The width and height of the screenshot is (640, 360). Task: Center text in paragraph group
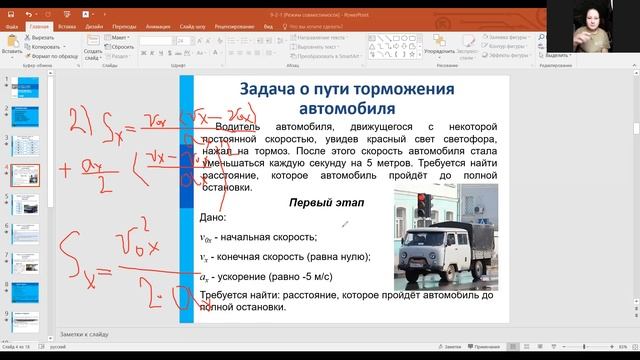coord(240,53)
